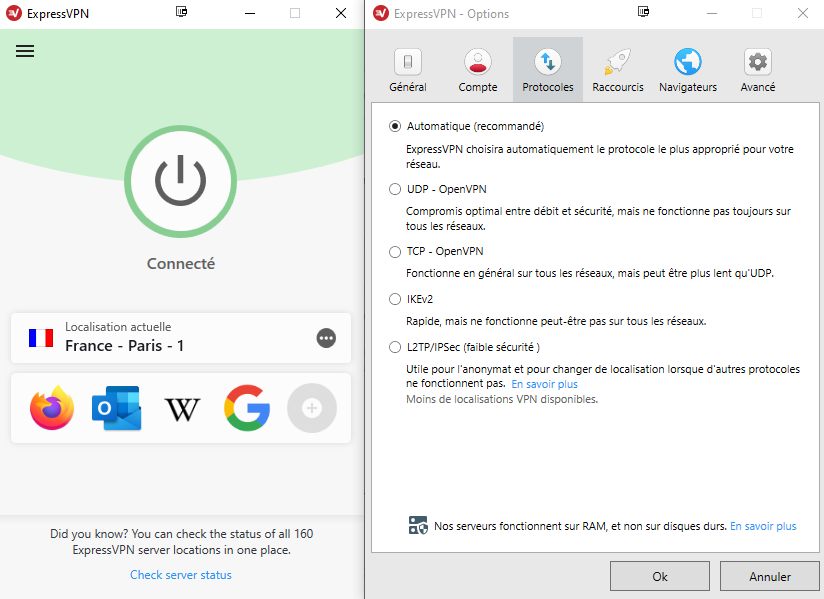Click the server shield icon near RAM note
This screenshot has width=824, height=599.
click(418, 525)
